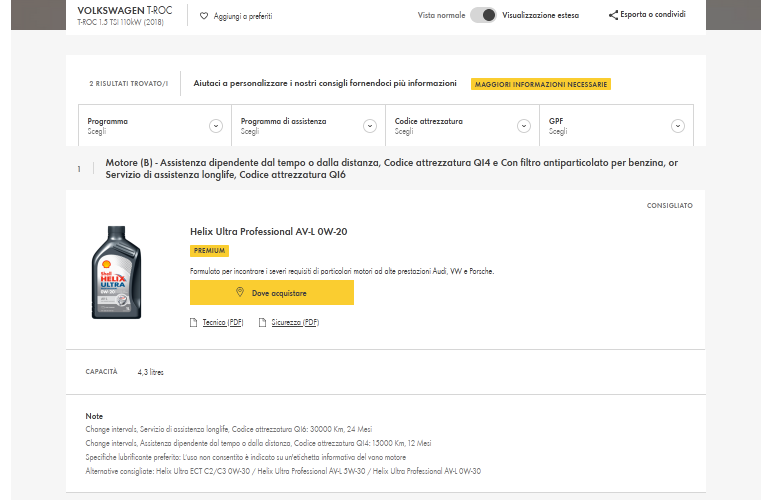The image size is (765, 500).
Task: Click the Maggiori informazioni necessarie badge
Action: 541,84
